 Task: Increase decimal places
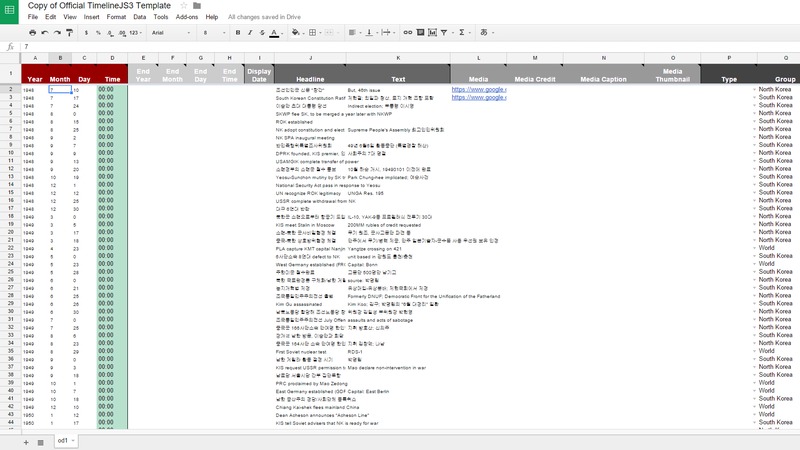coord(122,33)
